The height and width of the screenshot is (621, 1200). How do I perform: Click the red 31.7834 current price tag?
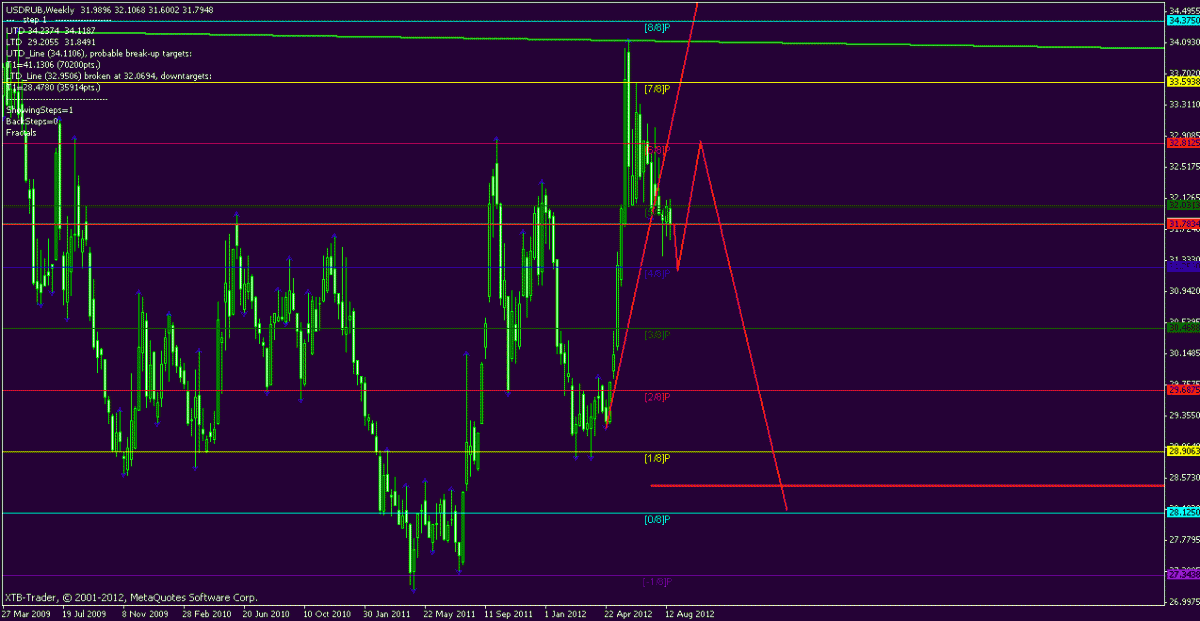click(1182, 224)
